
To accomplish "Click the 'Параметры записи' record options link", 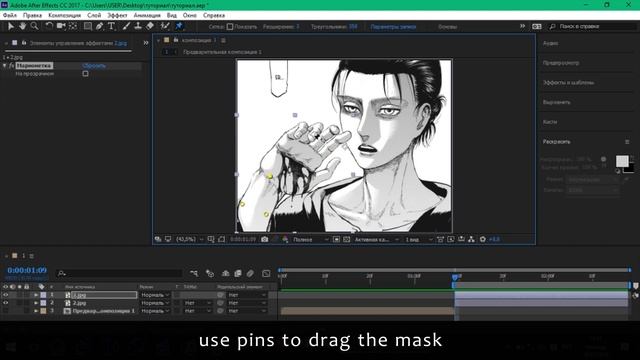I will click(393, 27).
